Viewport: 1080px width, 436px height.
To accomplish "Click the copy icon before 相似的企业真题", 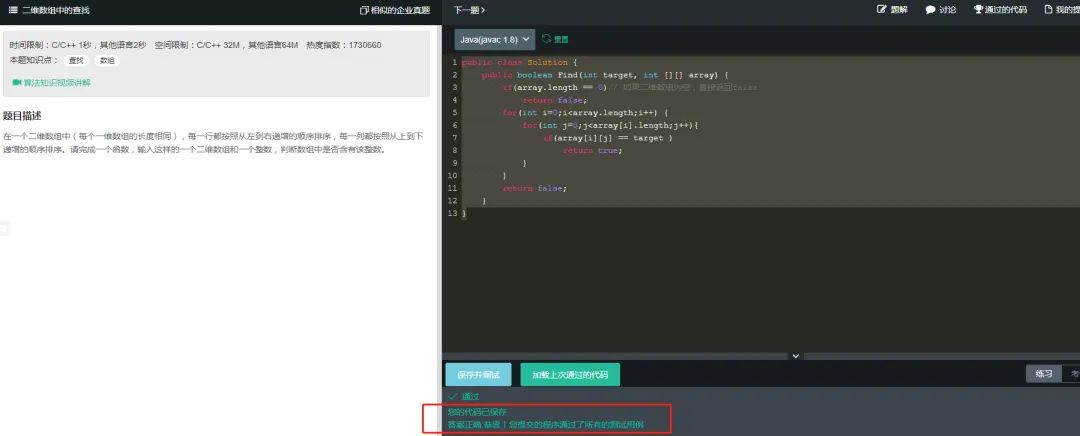I will [x=364, y=10].
